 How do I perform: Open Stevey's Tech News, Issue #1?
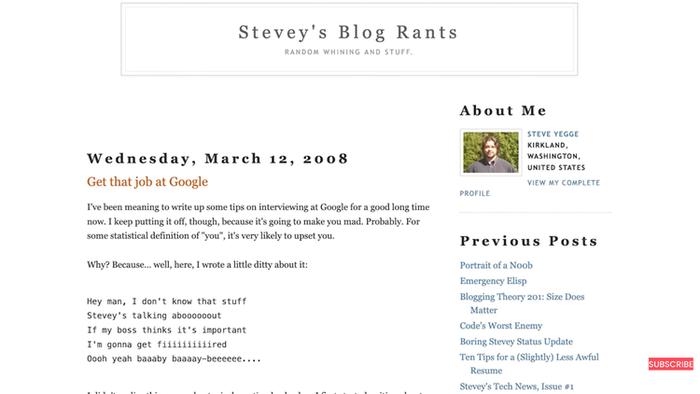click(x=517, y=386)
